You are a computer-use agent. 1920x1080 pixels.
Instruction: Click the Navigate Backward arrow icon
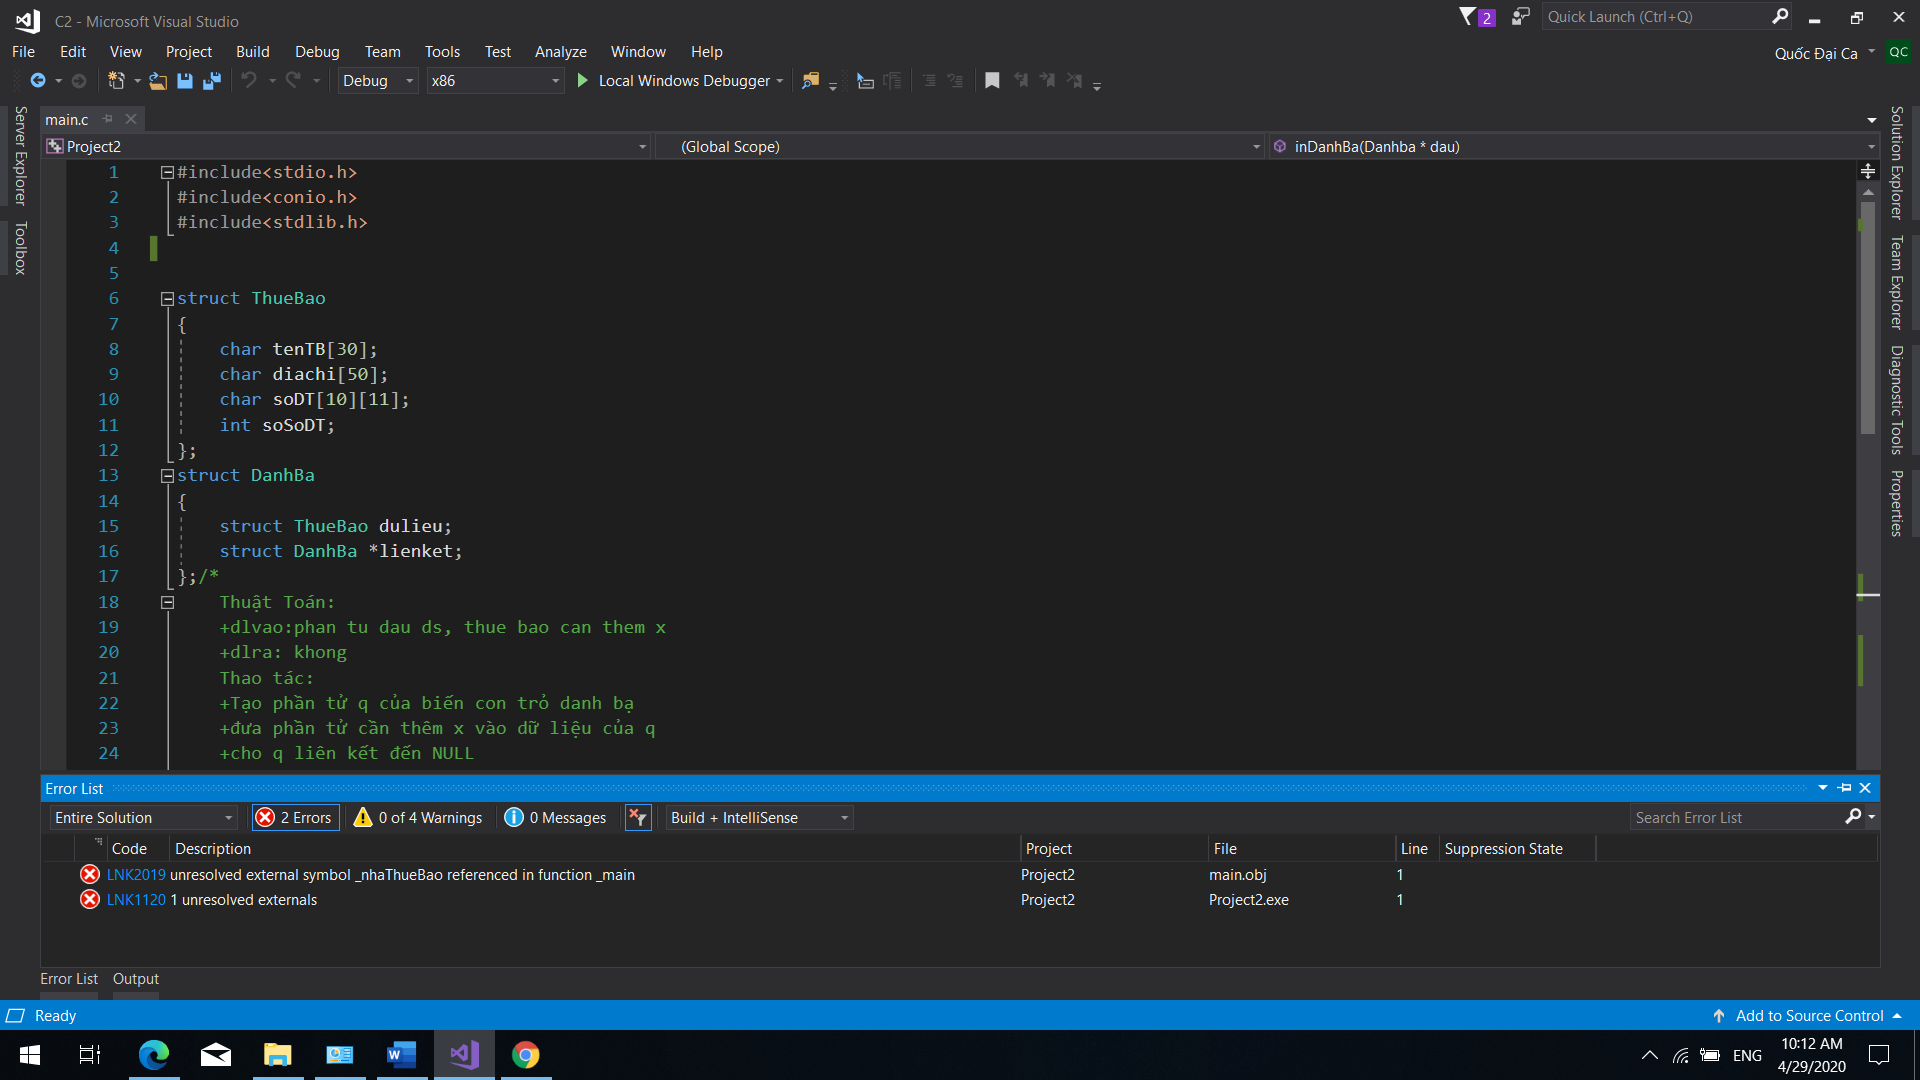[x=38, y=81]
